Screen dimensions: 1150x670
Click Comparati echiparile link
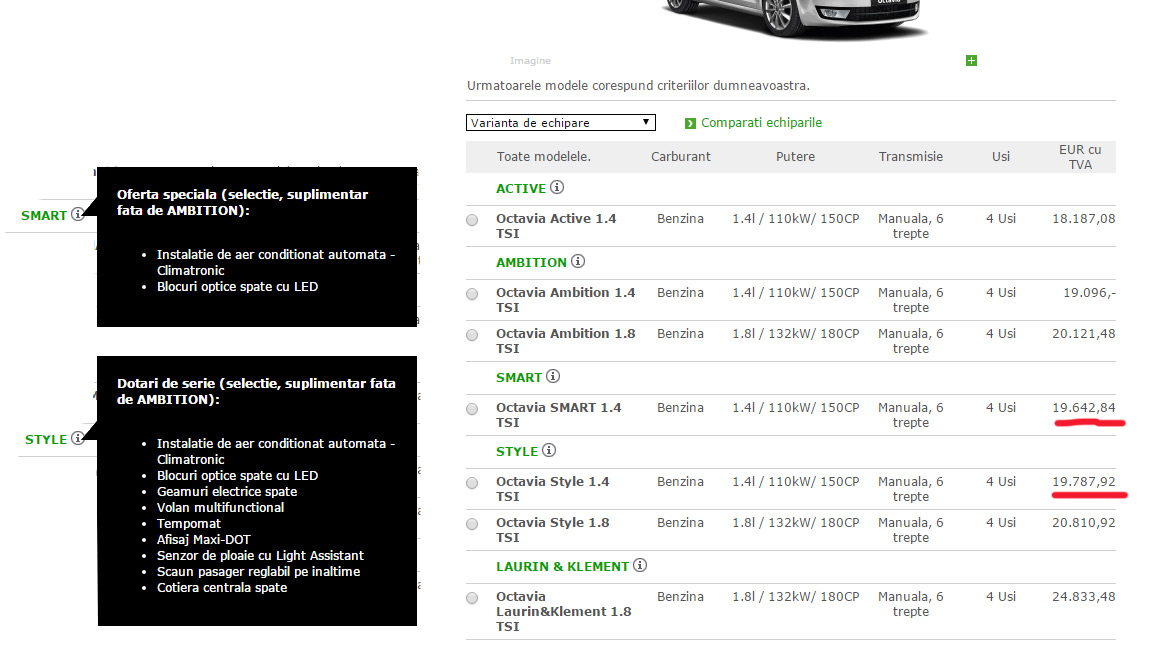tap(761, 122)
